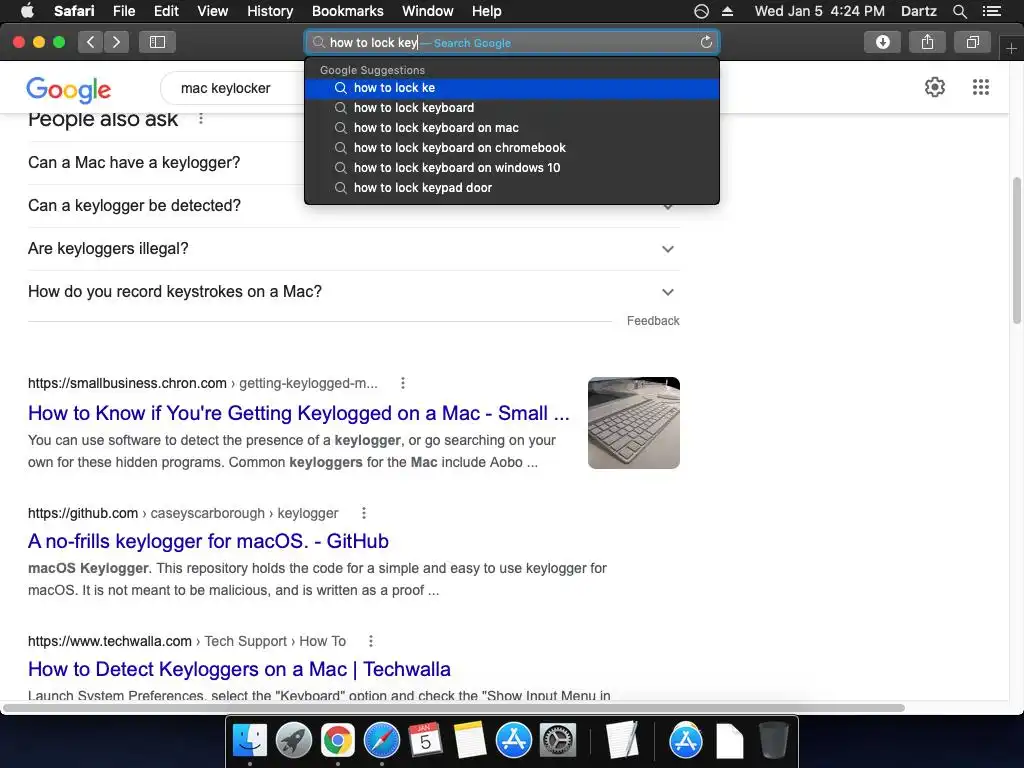Screen dimensions: 1024x768
Task: Show the Safari sidebar
Action: (x=157, y=42)
